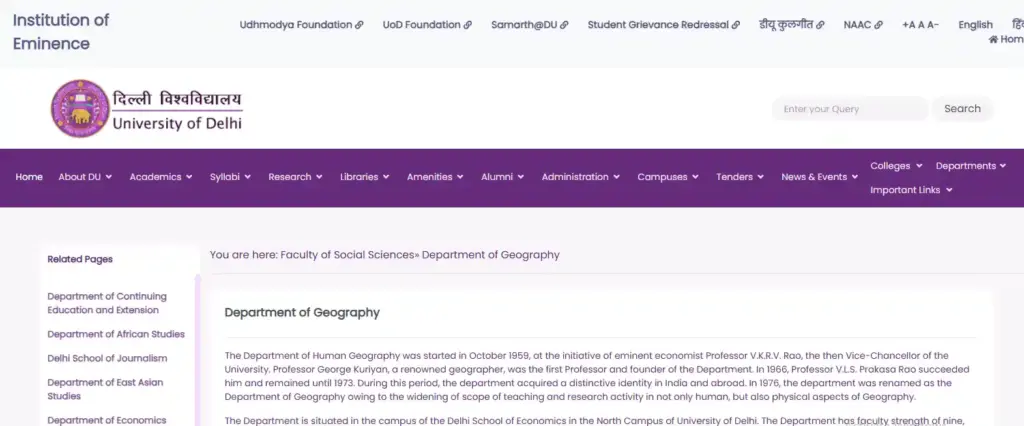Go to the Home menu item
This screenshot has width=1024, height=426.
pyautogui.click(x=29, y=177)
